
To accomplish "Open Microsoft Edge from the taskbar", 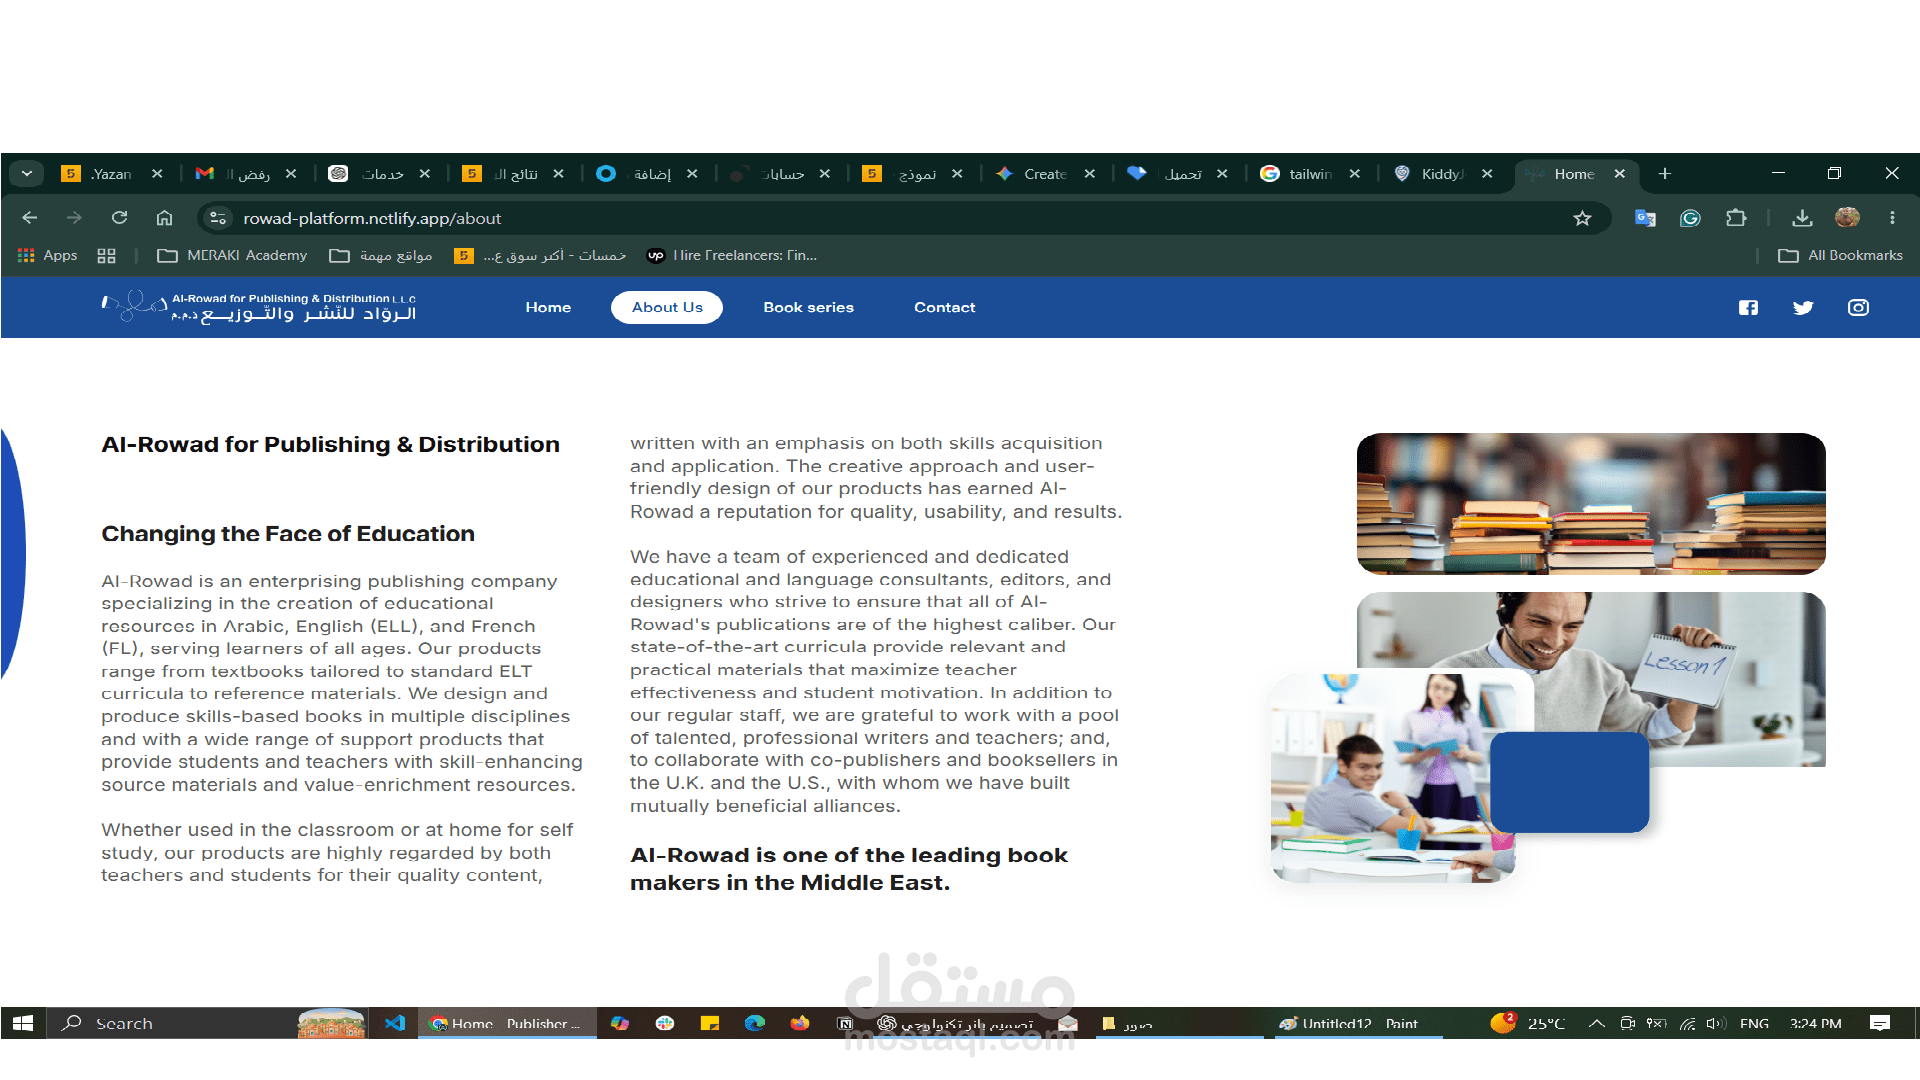I will coord(755,1023).
